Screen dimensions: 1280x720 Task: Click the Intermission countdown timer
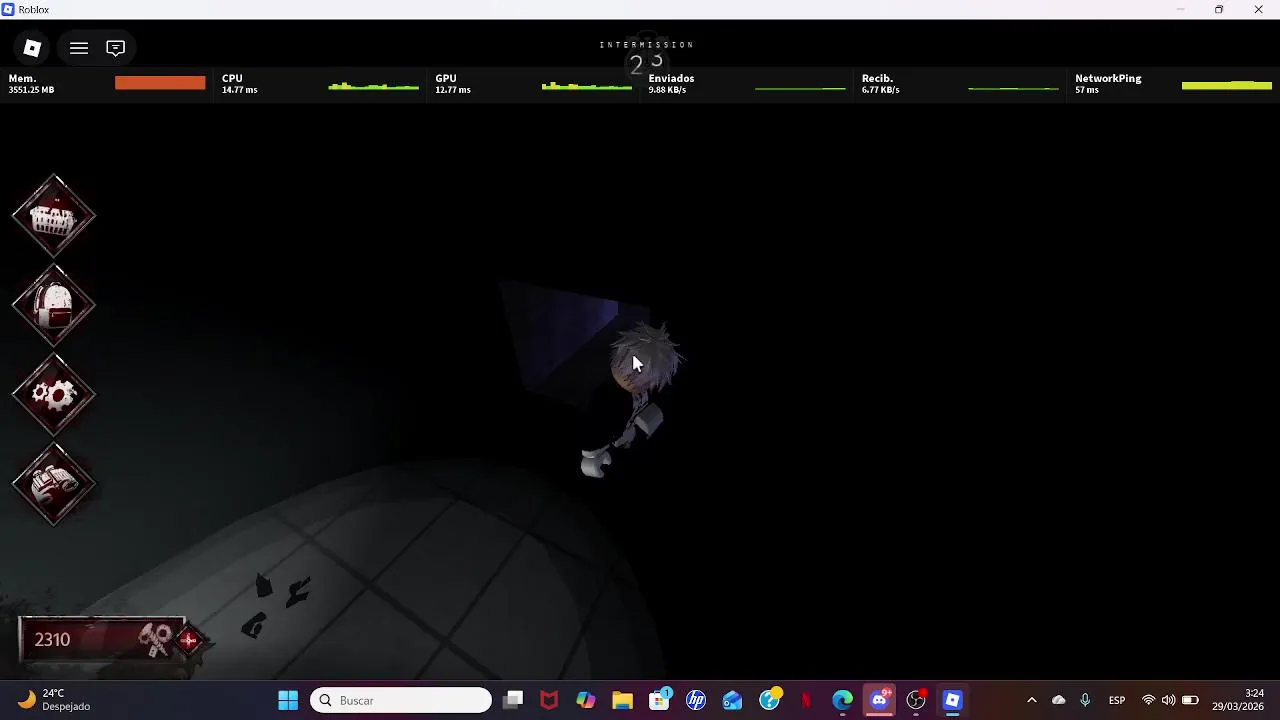[x=646, y=58]
